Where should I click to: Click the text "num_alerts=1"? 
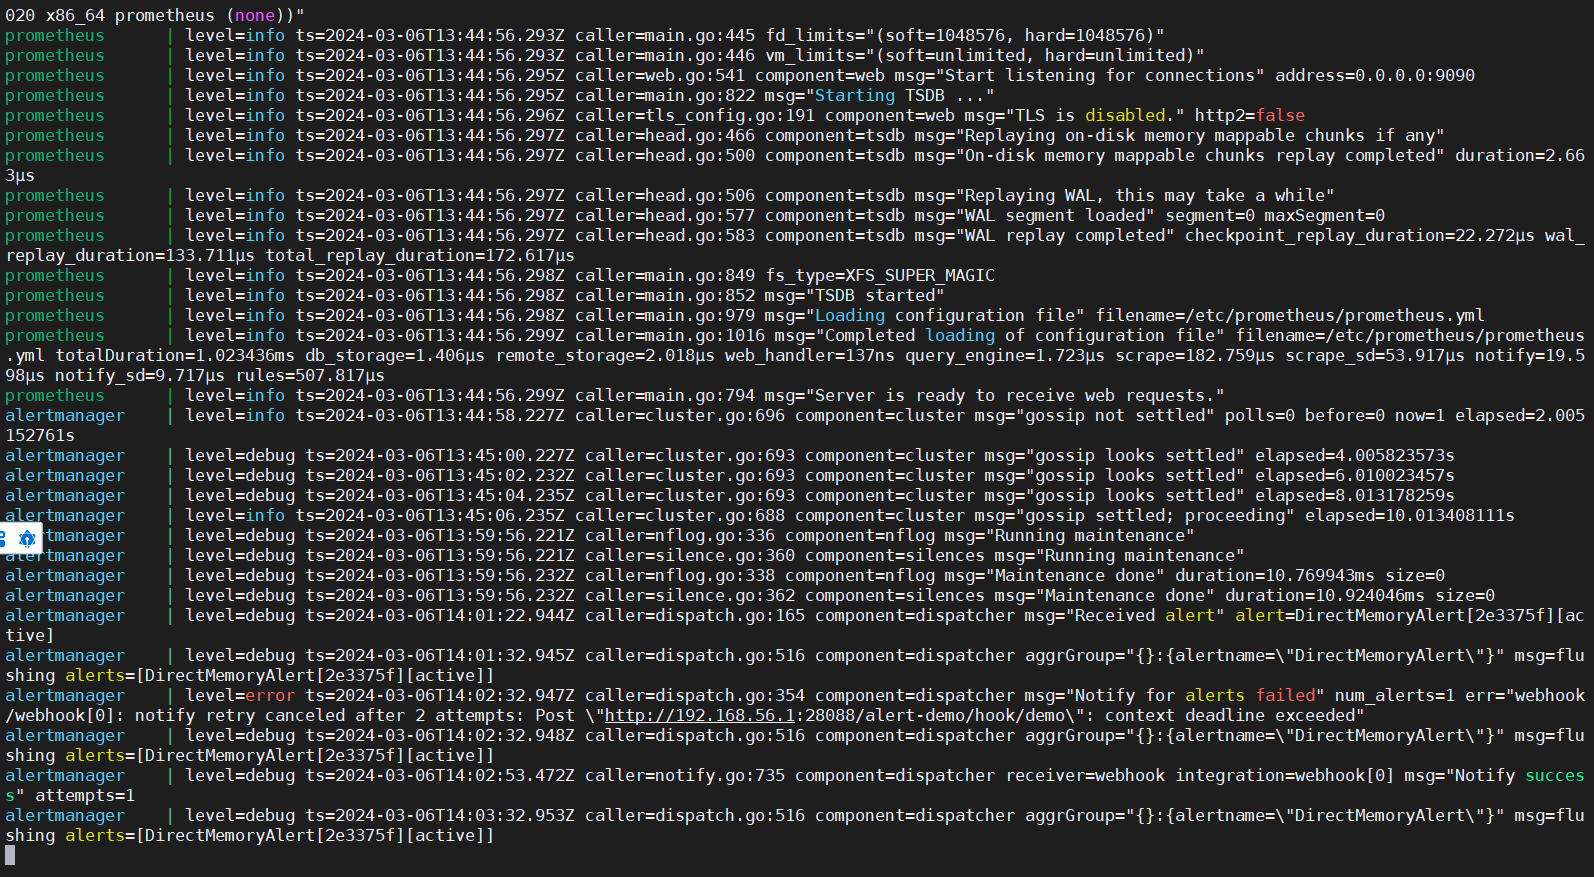pyautogui.click(x=1395, y=695)
